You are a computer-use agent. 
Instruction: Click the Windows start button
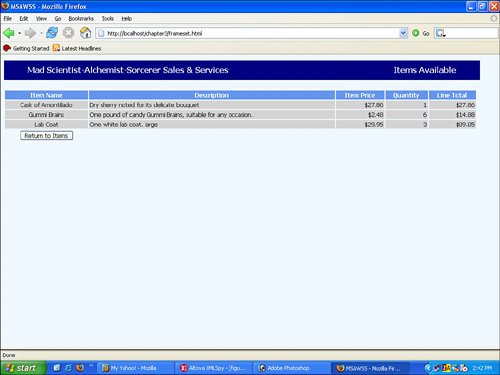tap(23, 368)
